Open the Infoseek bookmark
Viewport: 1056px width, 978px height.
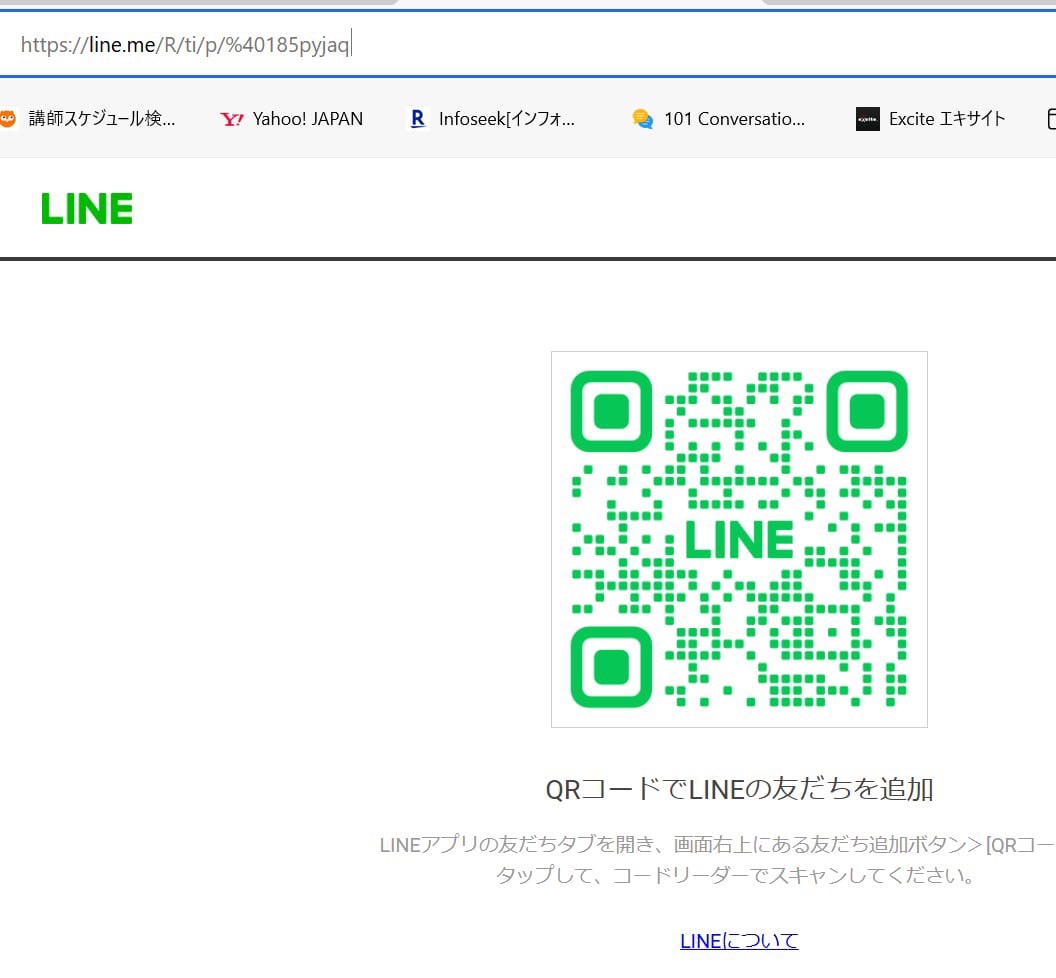492,119
